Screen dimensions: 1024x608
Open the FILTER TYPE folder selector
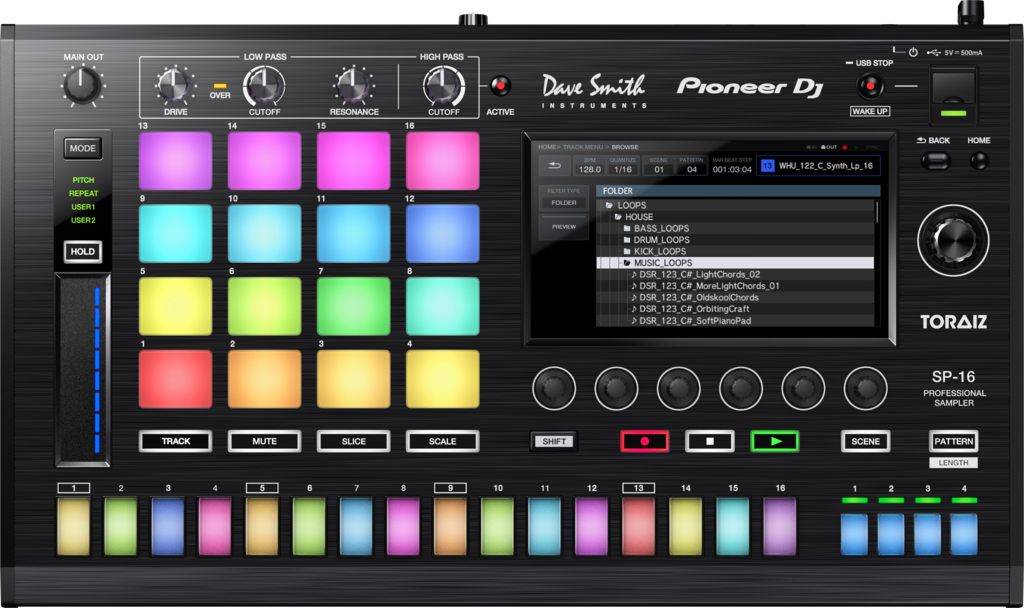(x=564, y=203)
